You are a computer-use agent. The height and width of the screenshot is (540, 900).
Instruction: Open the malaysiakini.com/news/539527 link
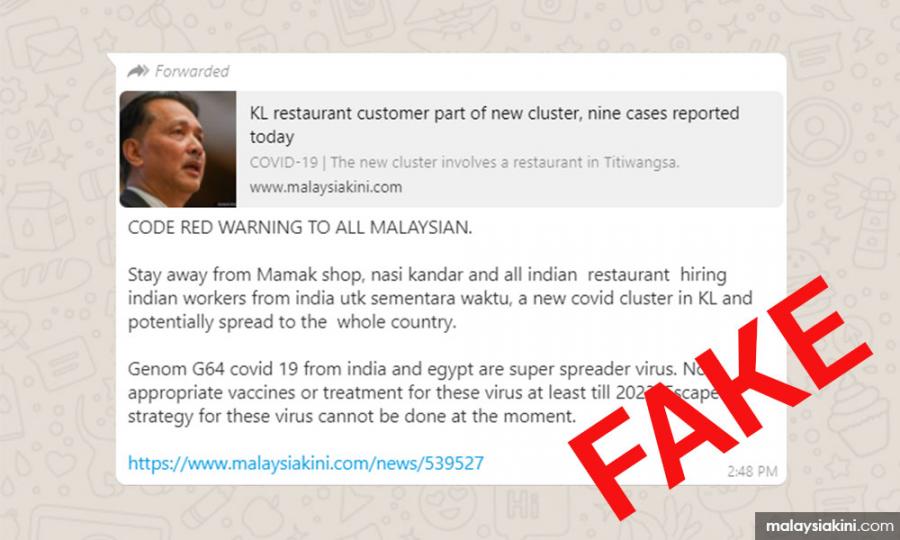(305, 463)
